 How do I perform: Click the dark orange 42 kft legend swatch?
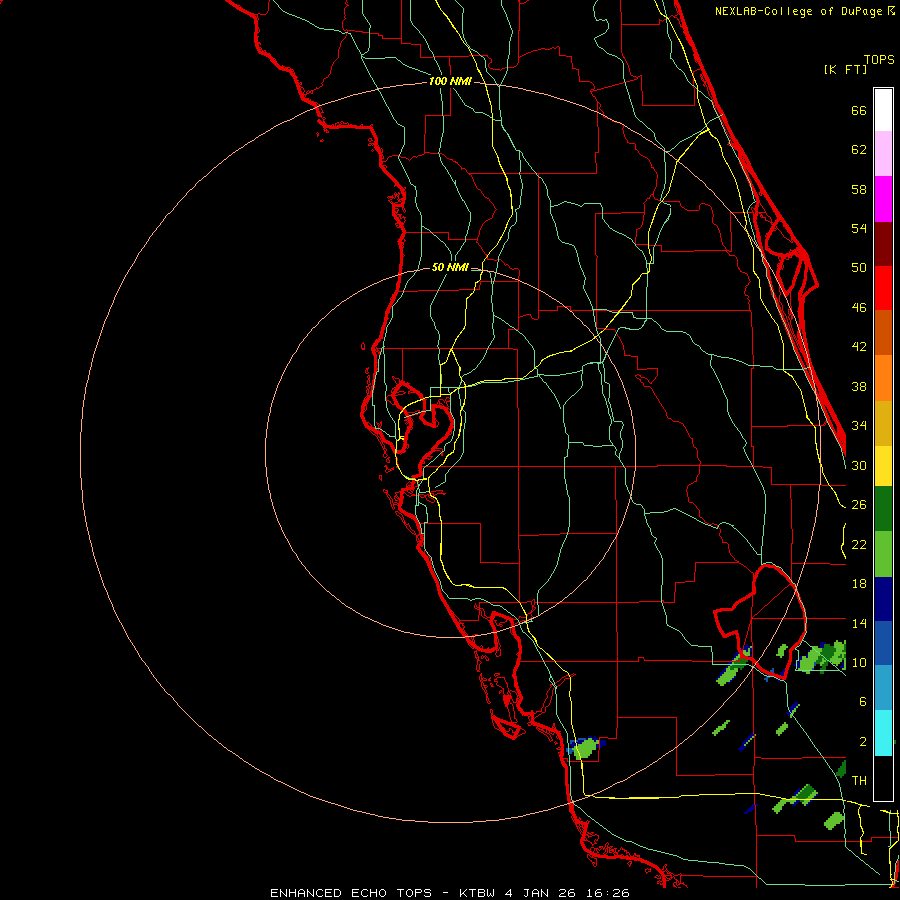(883, 332)
